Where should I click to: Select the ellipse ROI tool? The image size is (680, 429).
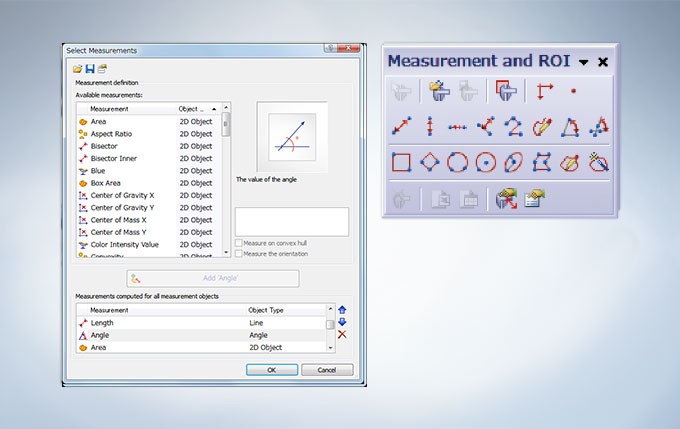pyautogui.click(x=514, y=161)
